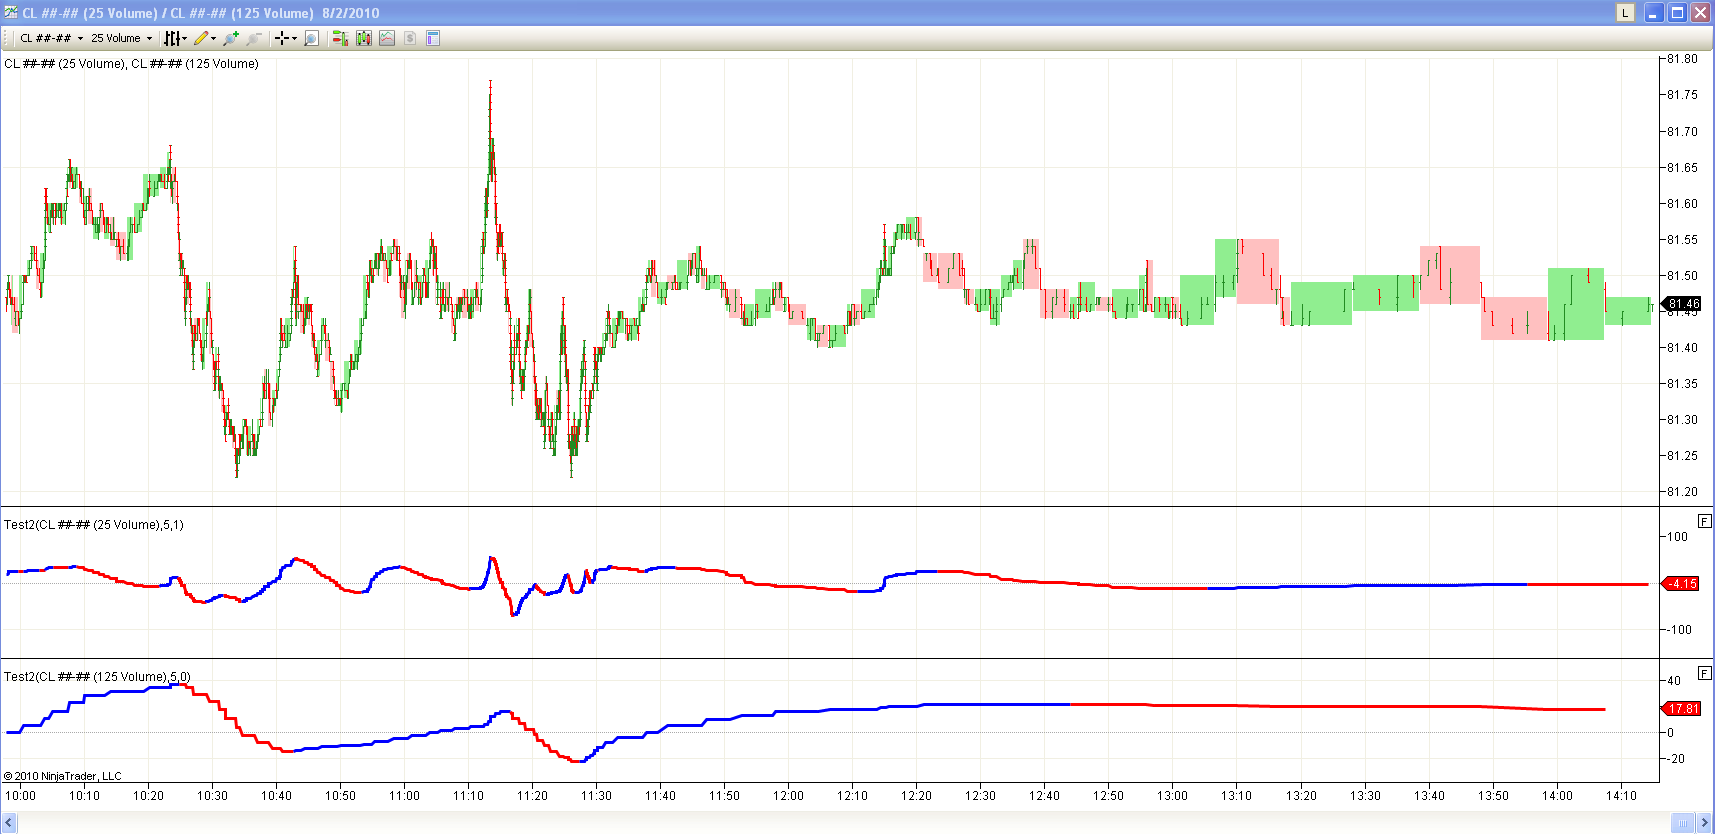Open the cross hair pointer dropdown

[286, 38]
